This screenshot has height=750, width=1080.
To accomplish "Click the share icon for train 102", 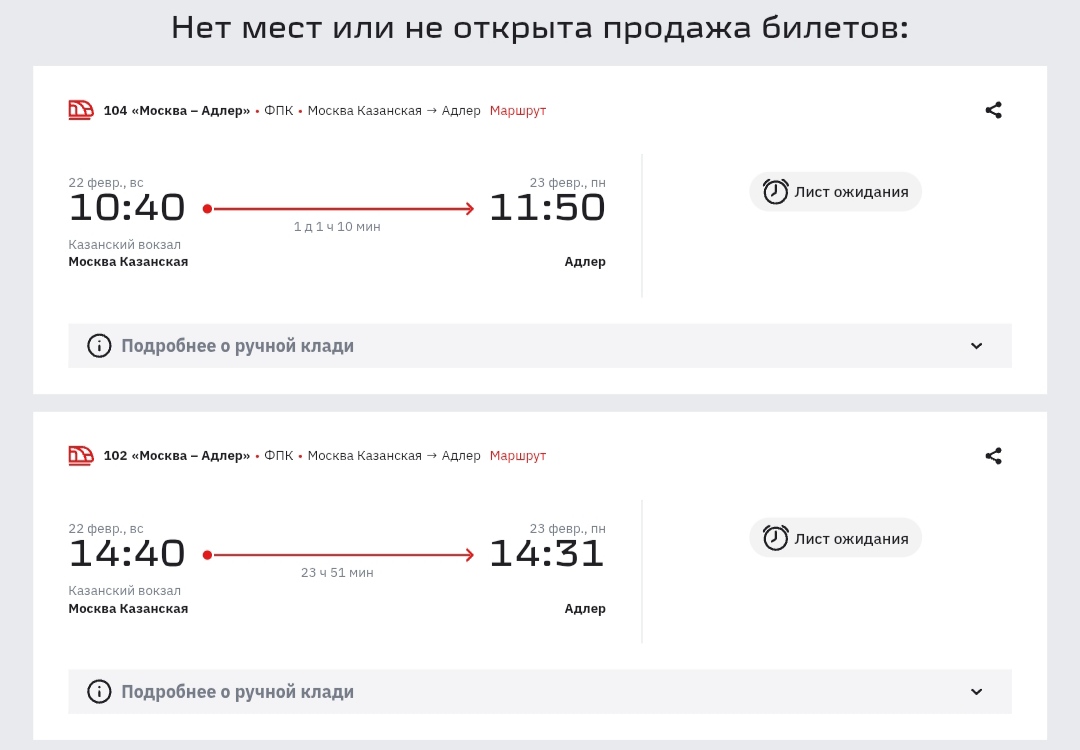I will pyautogui.click(x=993, y=456).
